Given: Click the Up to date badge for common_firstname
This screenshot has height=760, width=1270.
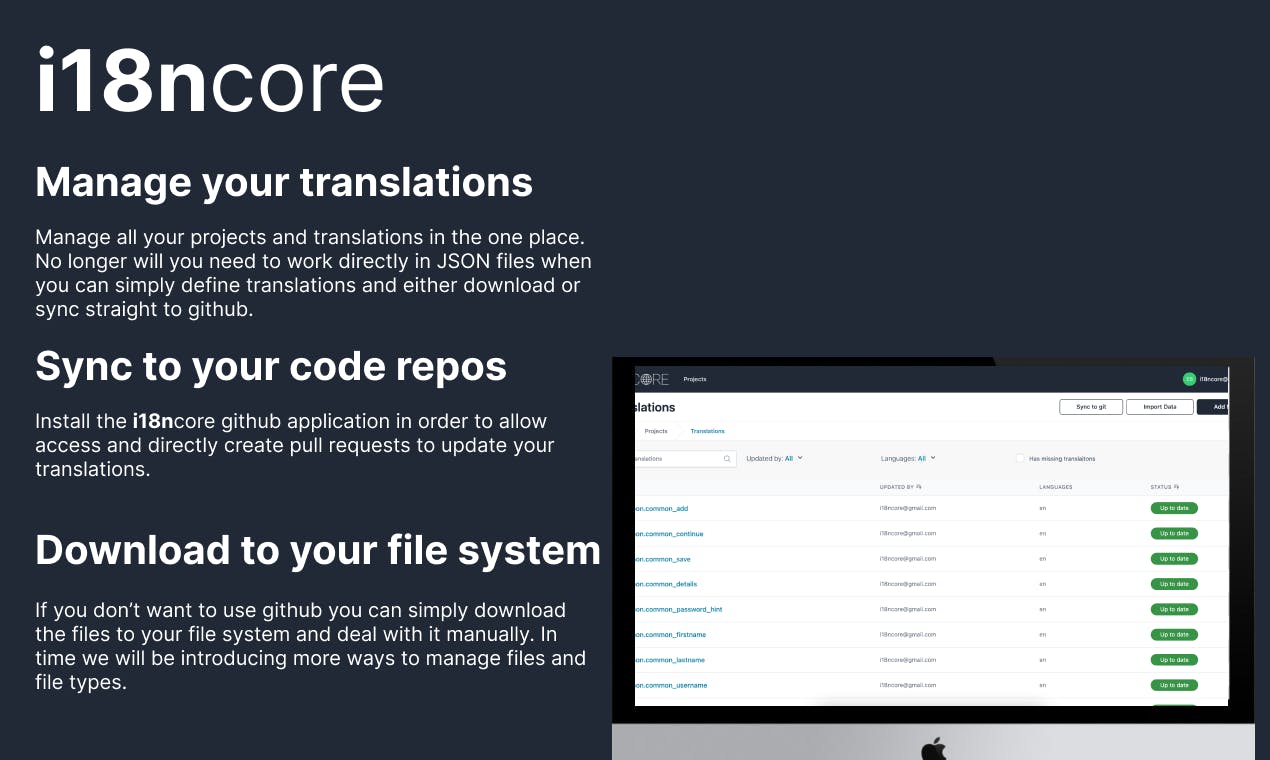Looking at the screenshot, I should click(x=1174, y=634).
